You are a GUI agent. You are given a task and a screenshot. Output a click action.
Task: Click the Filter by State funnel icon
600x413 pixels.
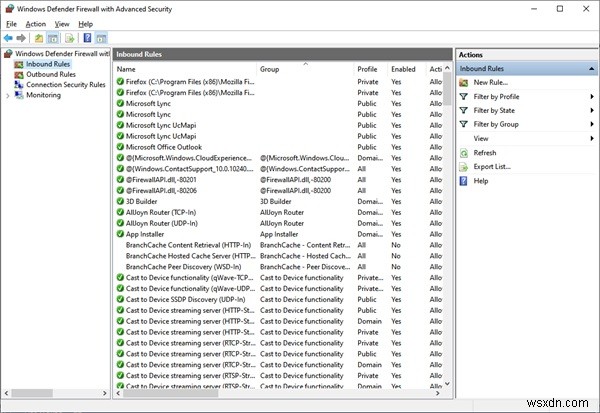[463, 110]
